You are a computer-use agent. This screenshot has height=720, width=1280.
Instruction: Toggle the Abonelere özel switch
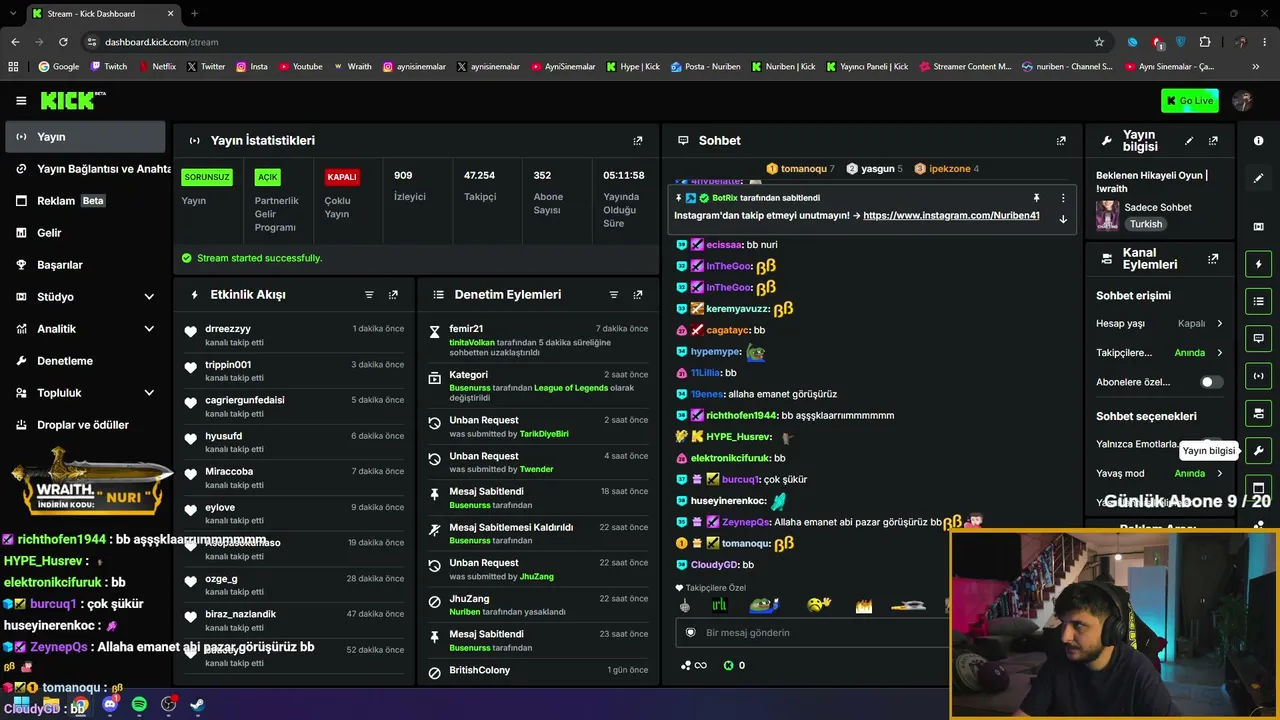[1211, 382]
